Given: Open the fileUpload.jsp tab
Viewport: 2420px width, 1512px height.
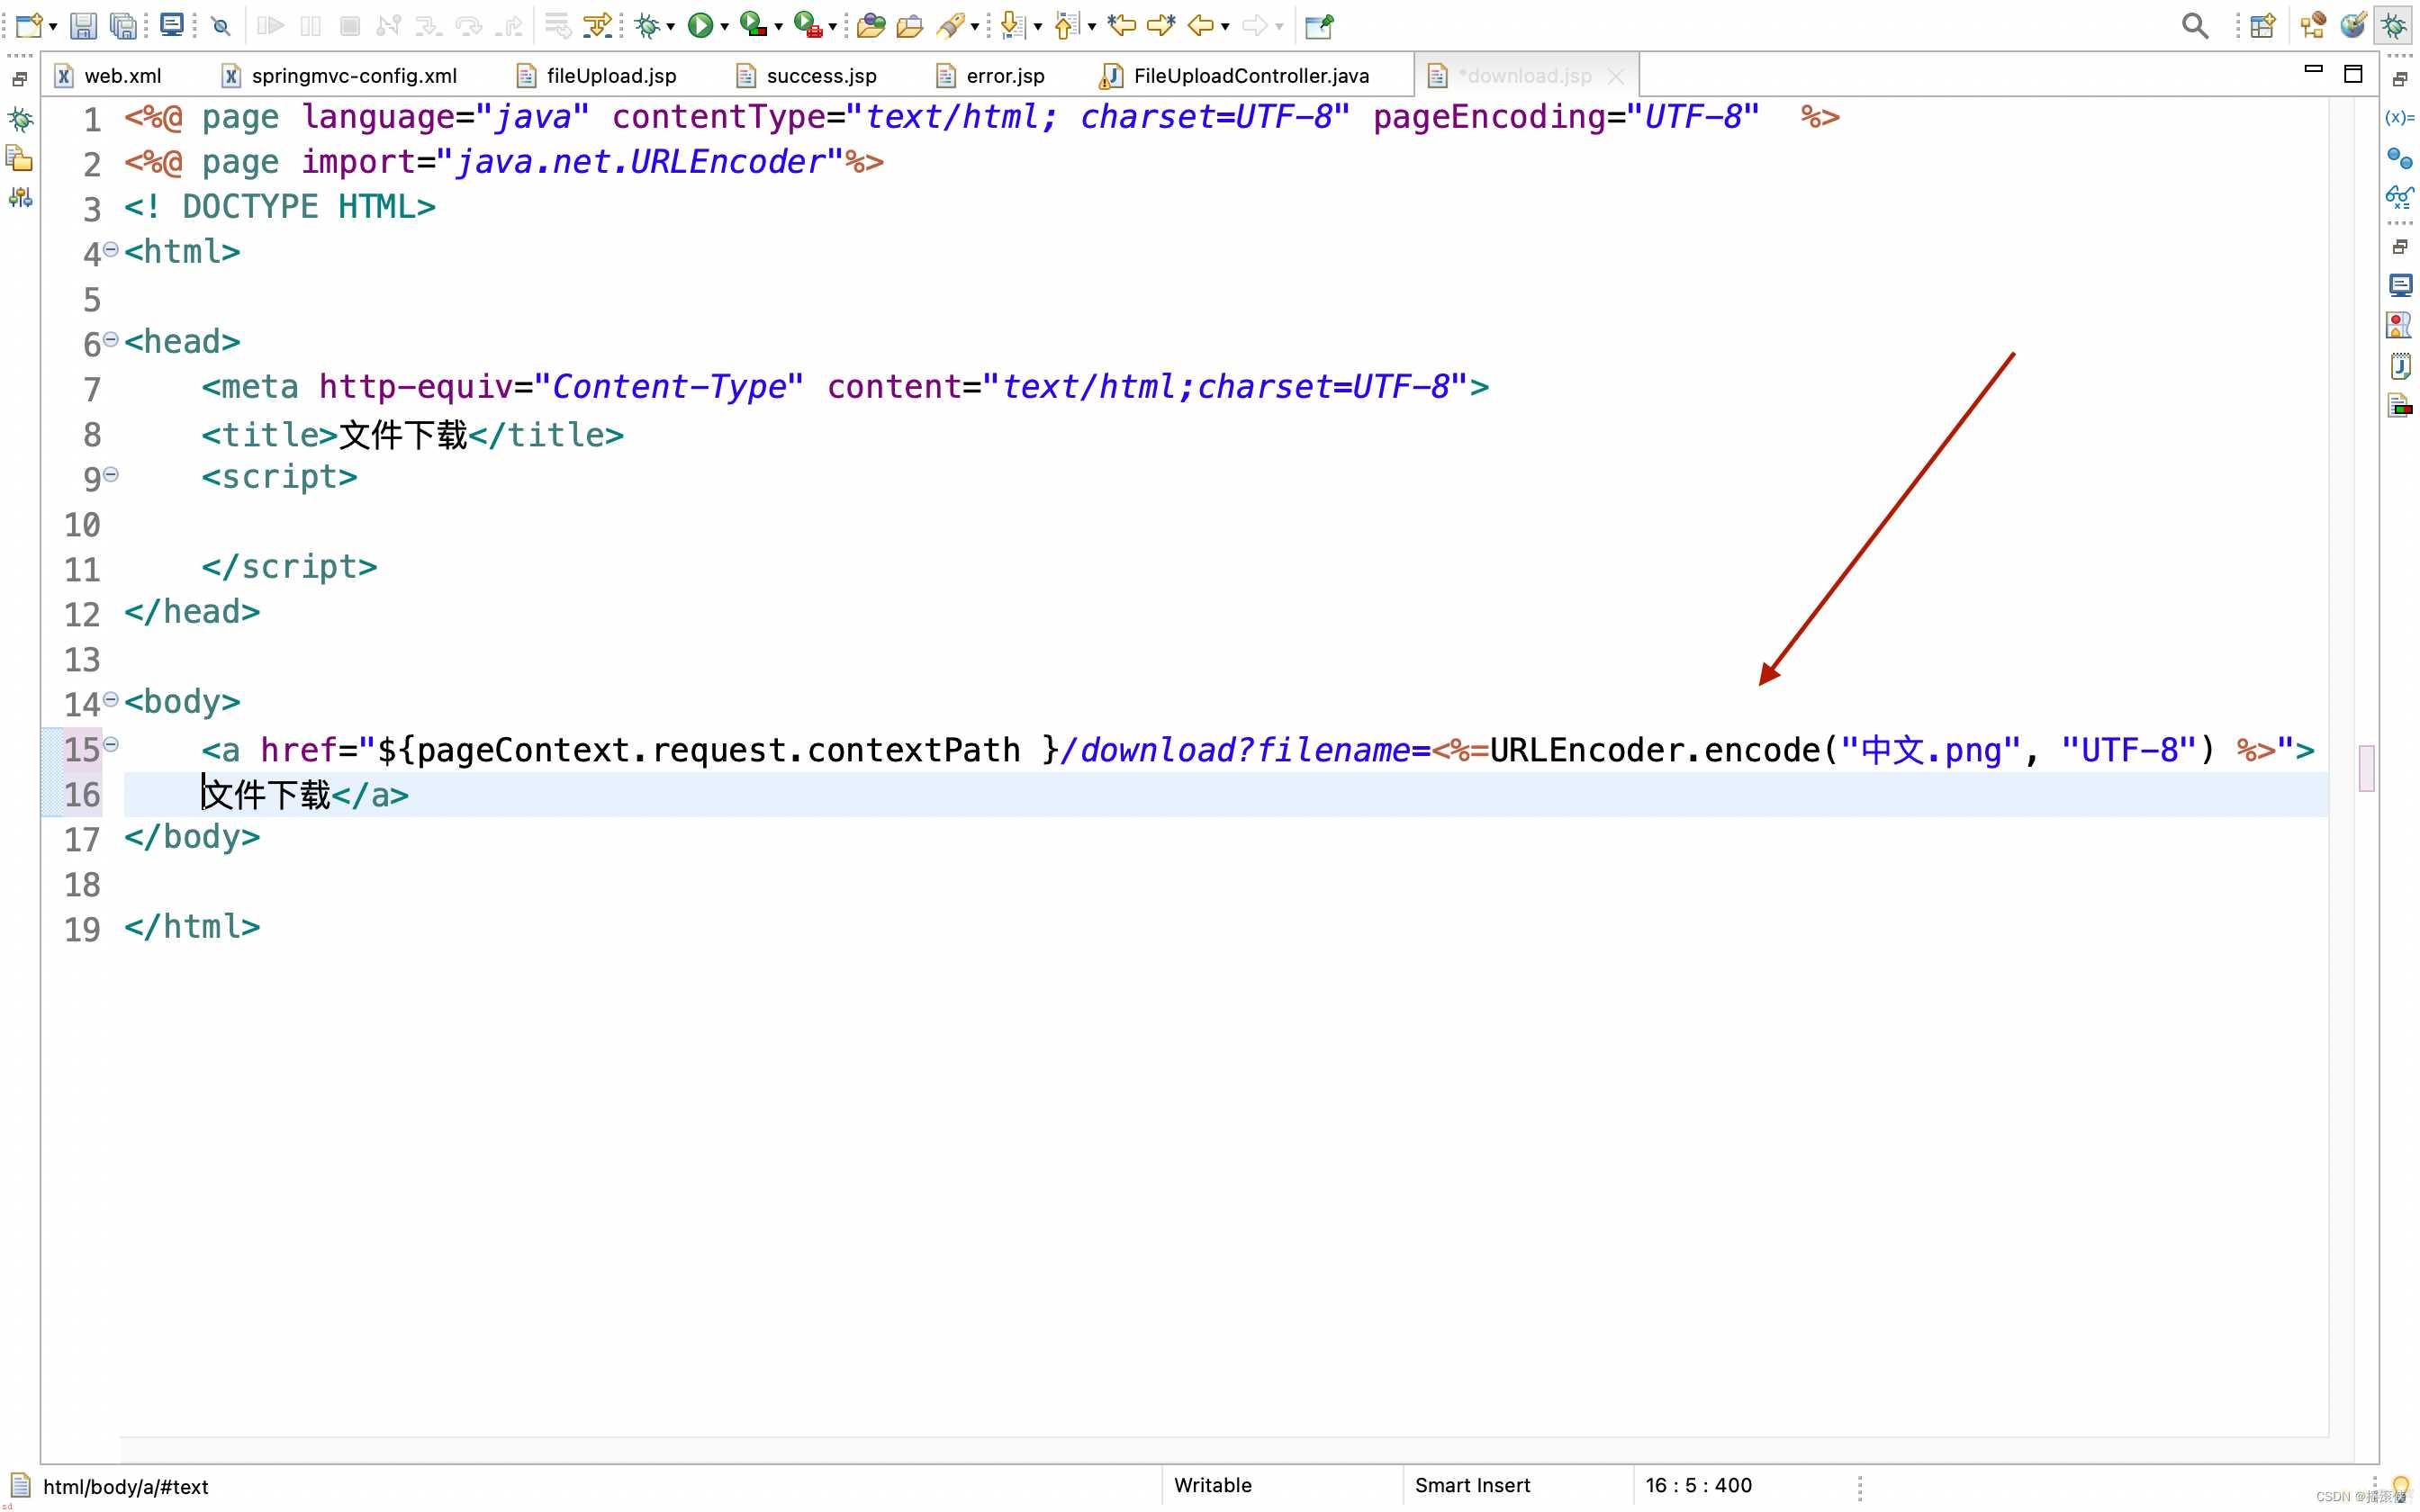Looking at the screenshot, I should (597, 76).
